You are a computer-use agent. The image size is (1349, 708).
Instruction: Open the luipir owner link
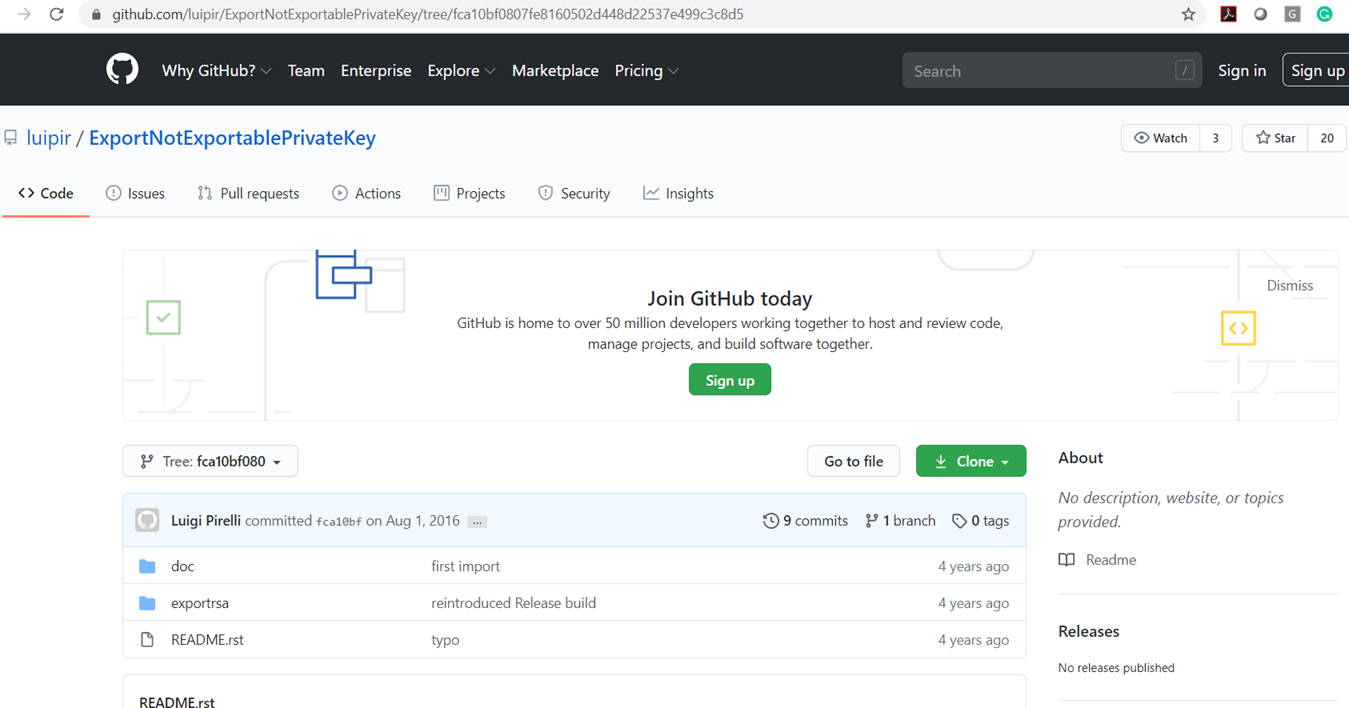(48, 138)
